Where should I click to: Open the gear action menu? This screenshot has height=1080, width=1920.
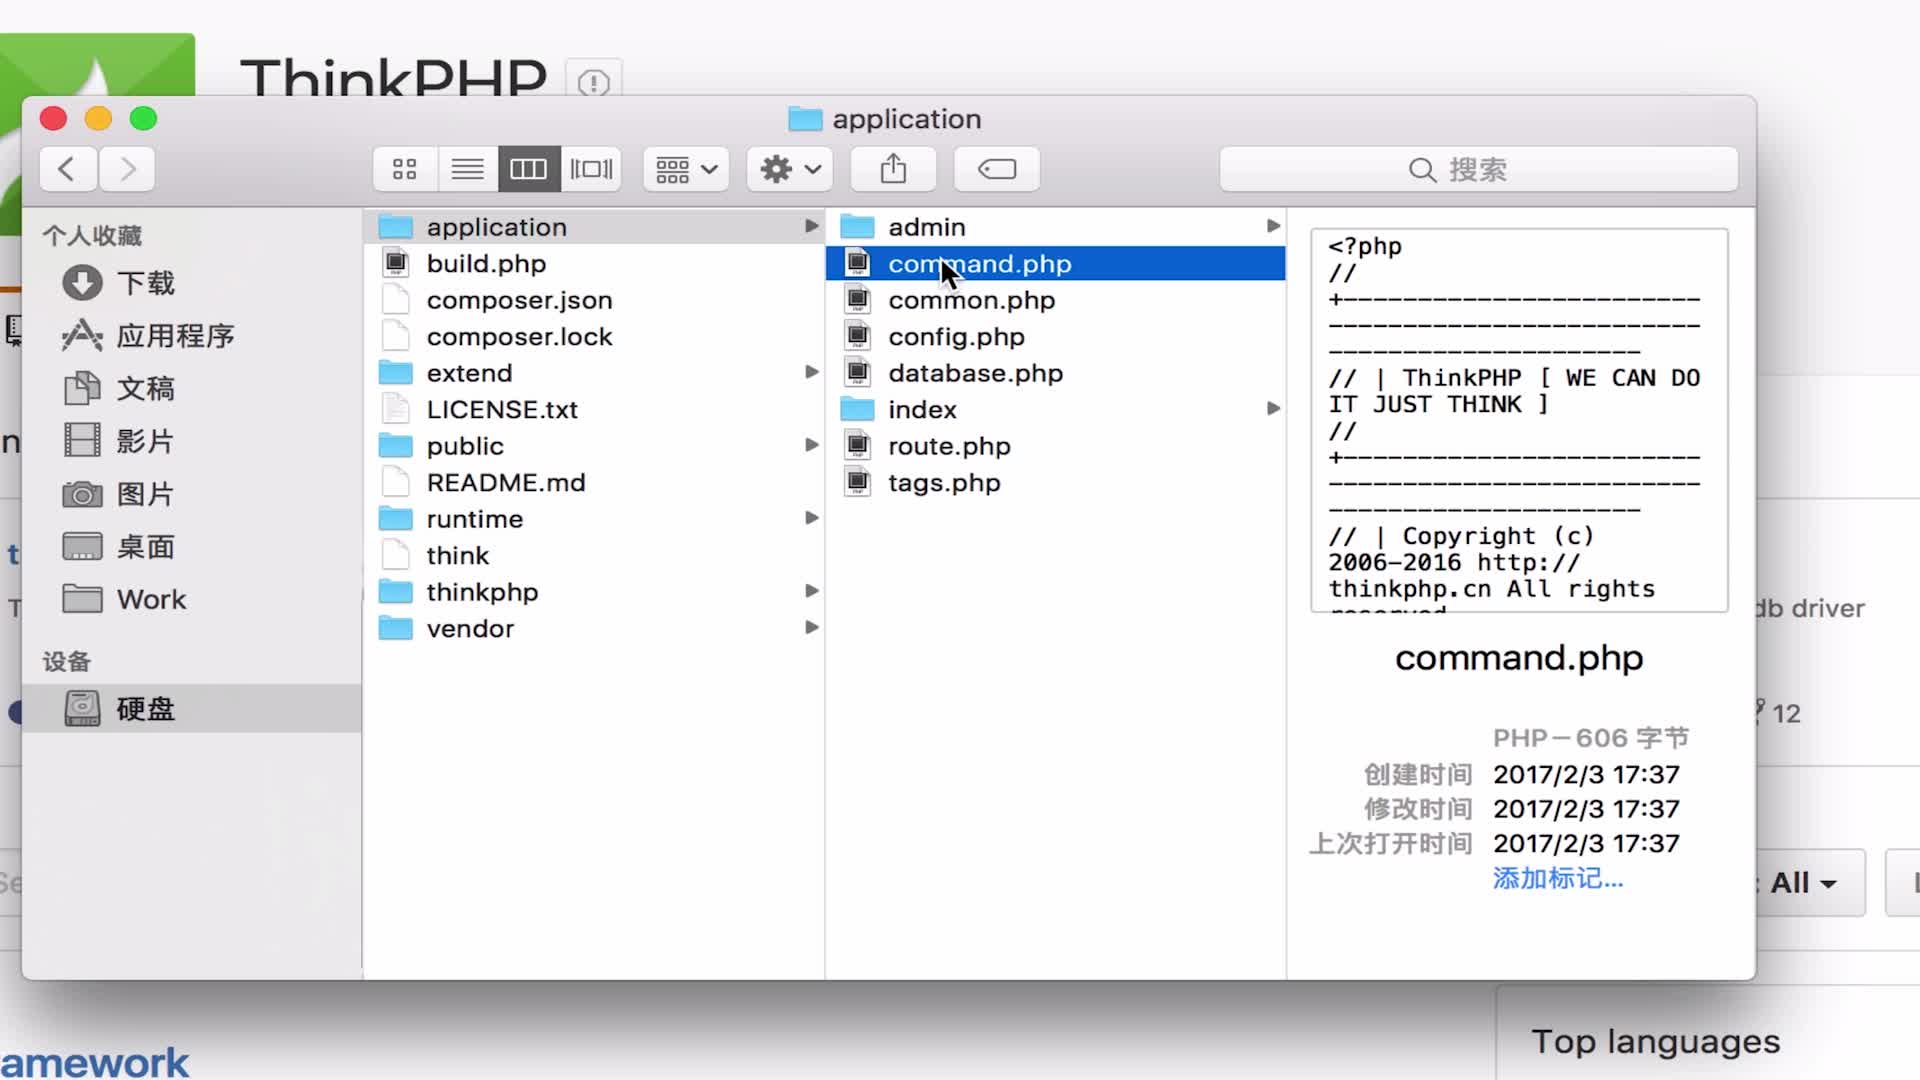click(790, 169)
